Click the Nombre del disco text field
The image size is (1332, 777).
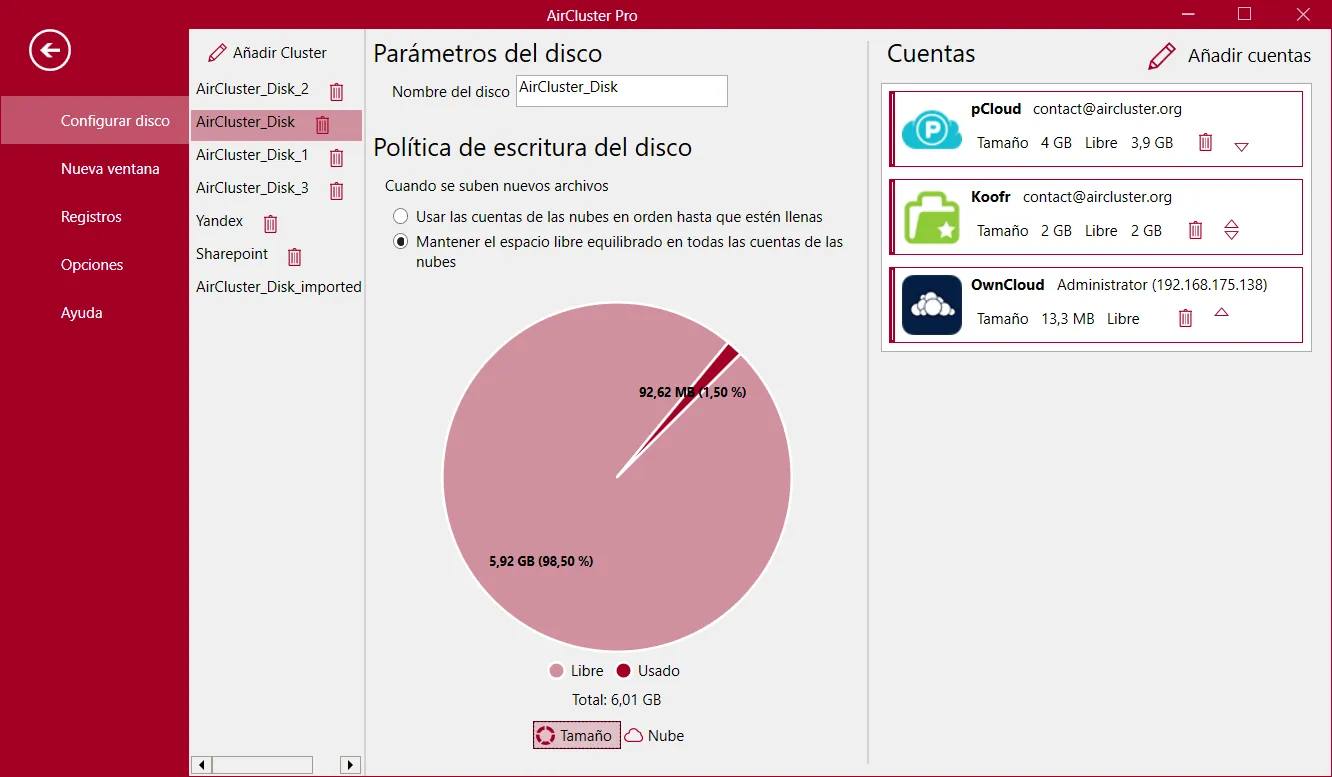[x=622, y=91]
